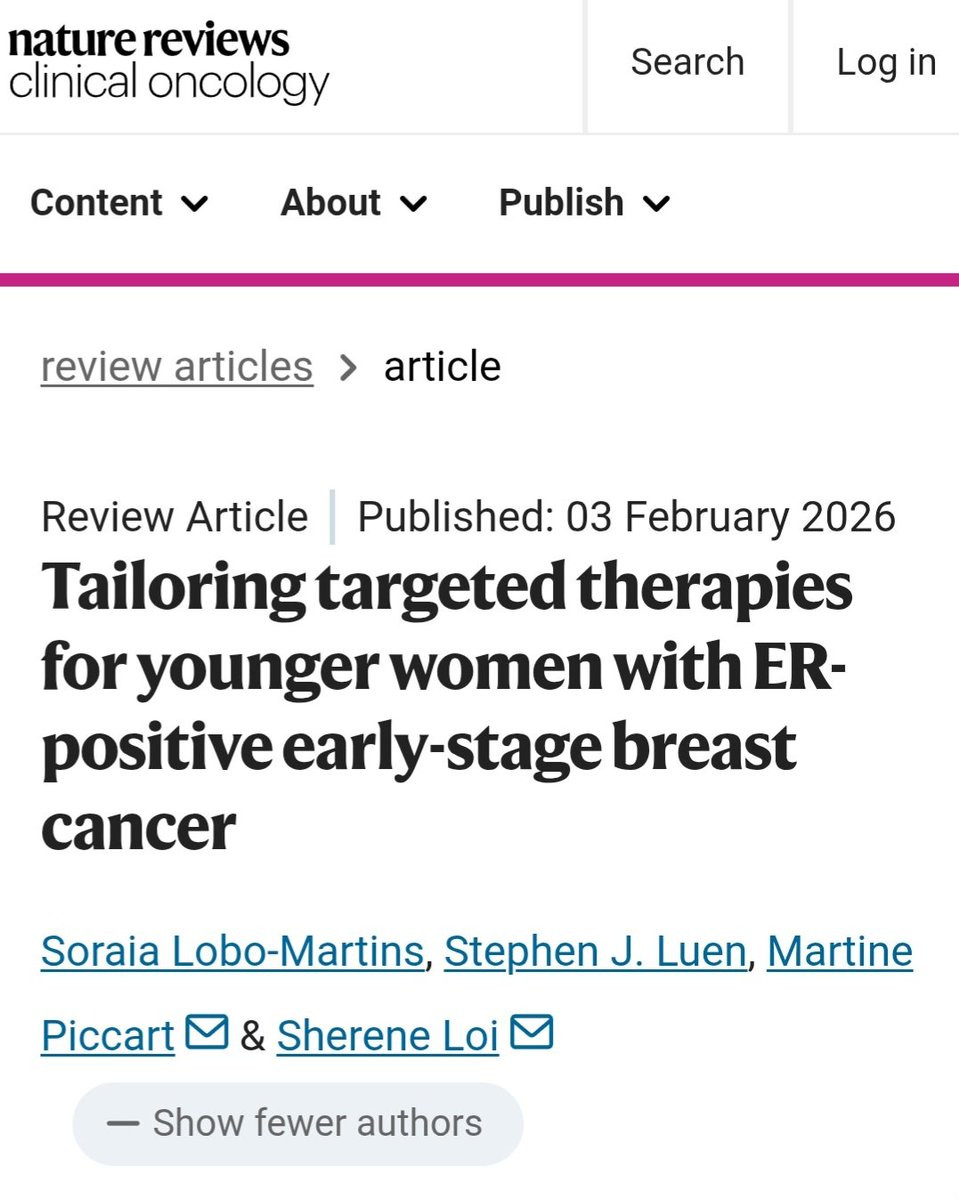Image resolution: width=959 pixels, height=1199 pixels.
Task: Click the article title heading
Action: 446,707
